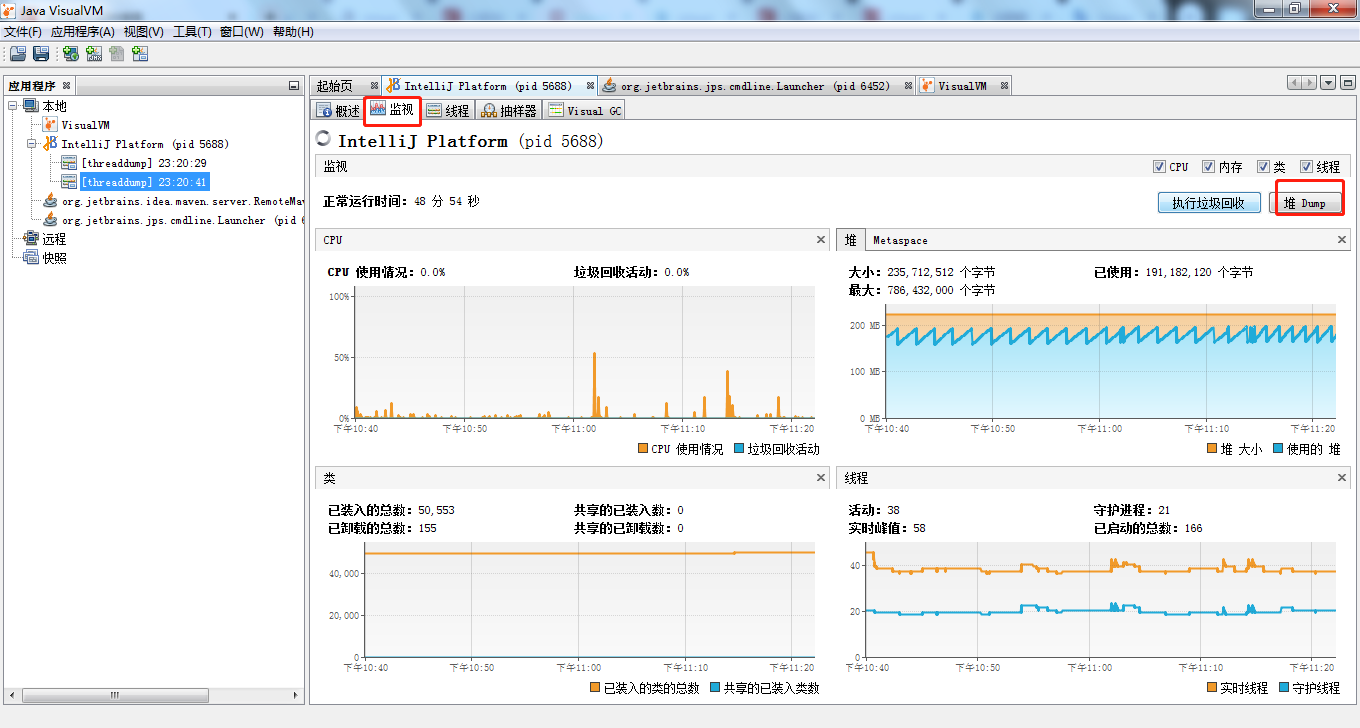Switch to the Metaspace chart tab

900,240
